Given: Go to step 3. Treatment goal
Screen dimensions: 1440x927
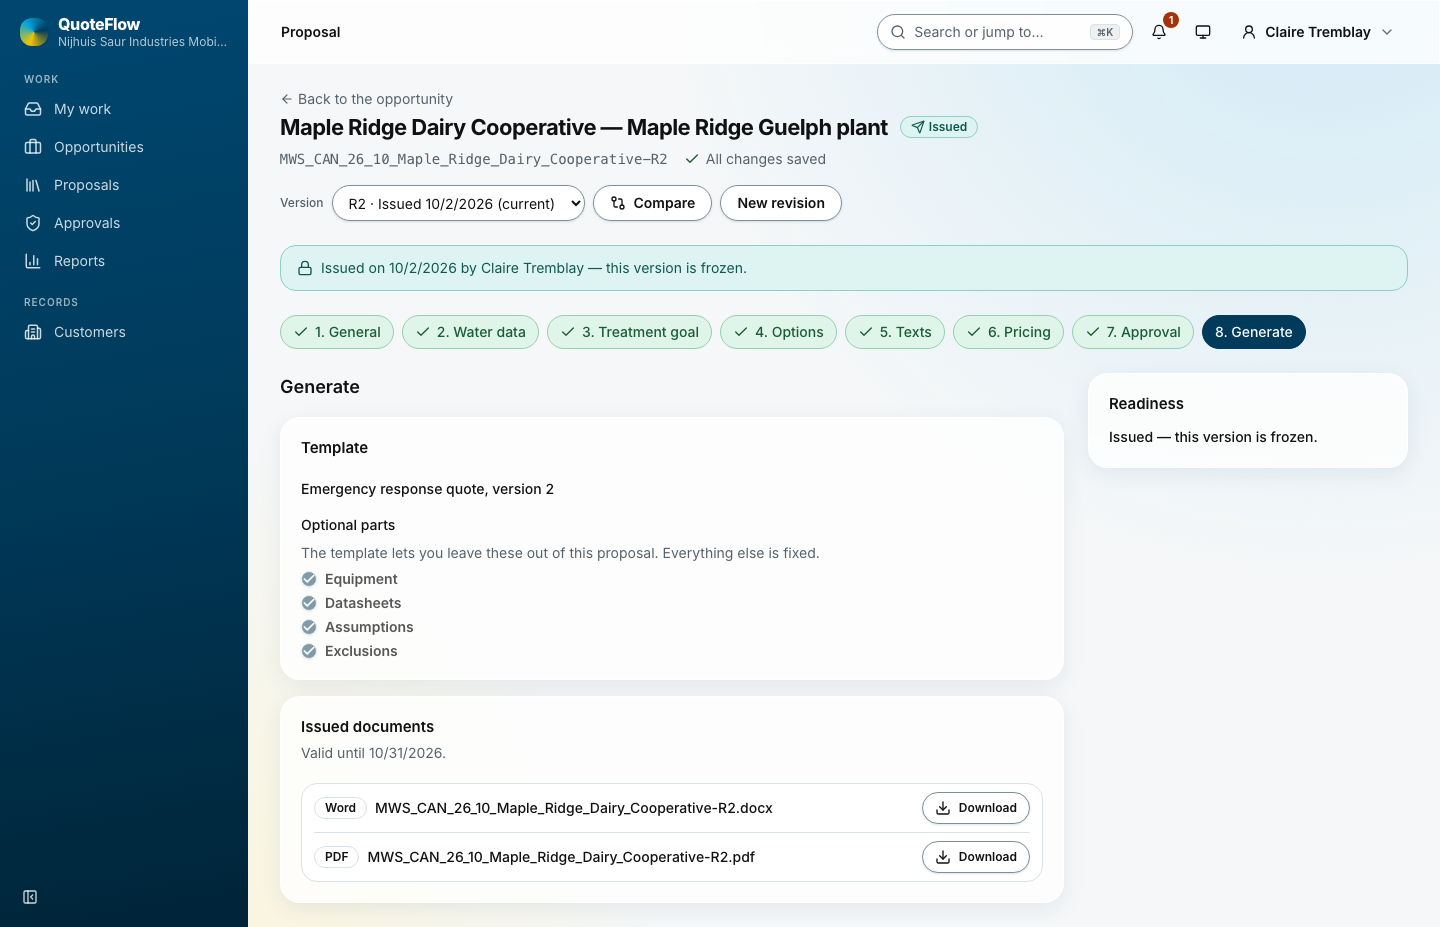Looking at the screenshot, I should coord(629,332).
